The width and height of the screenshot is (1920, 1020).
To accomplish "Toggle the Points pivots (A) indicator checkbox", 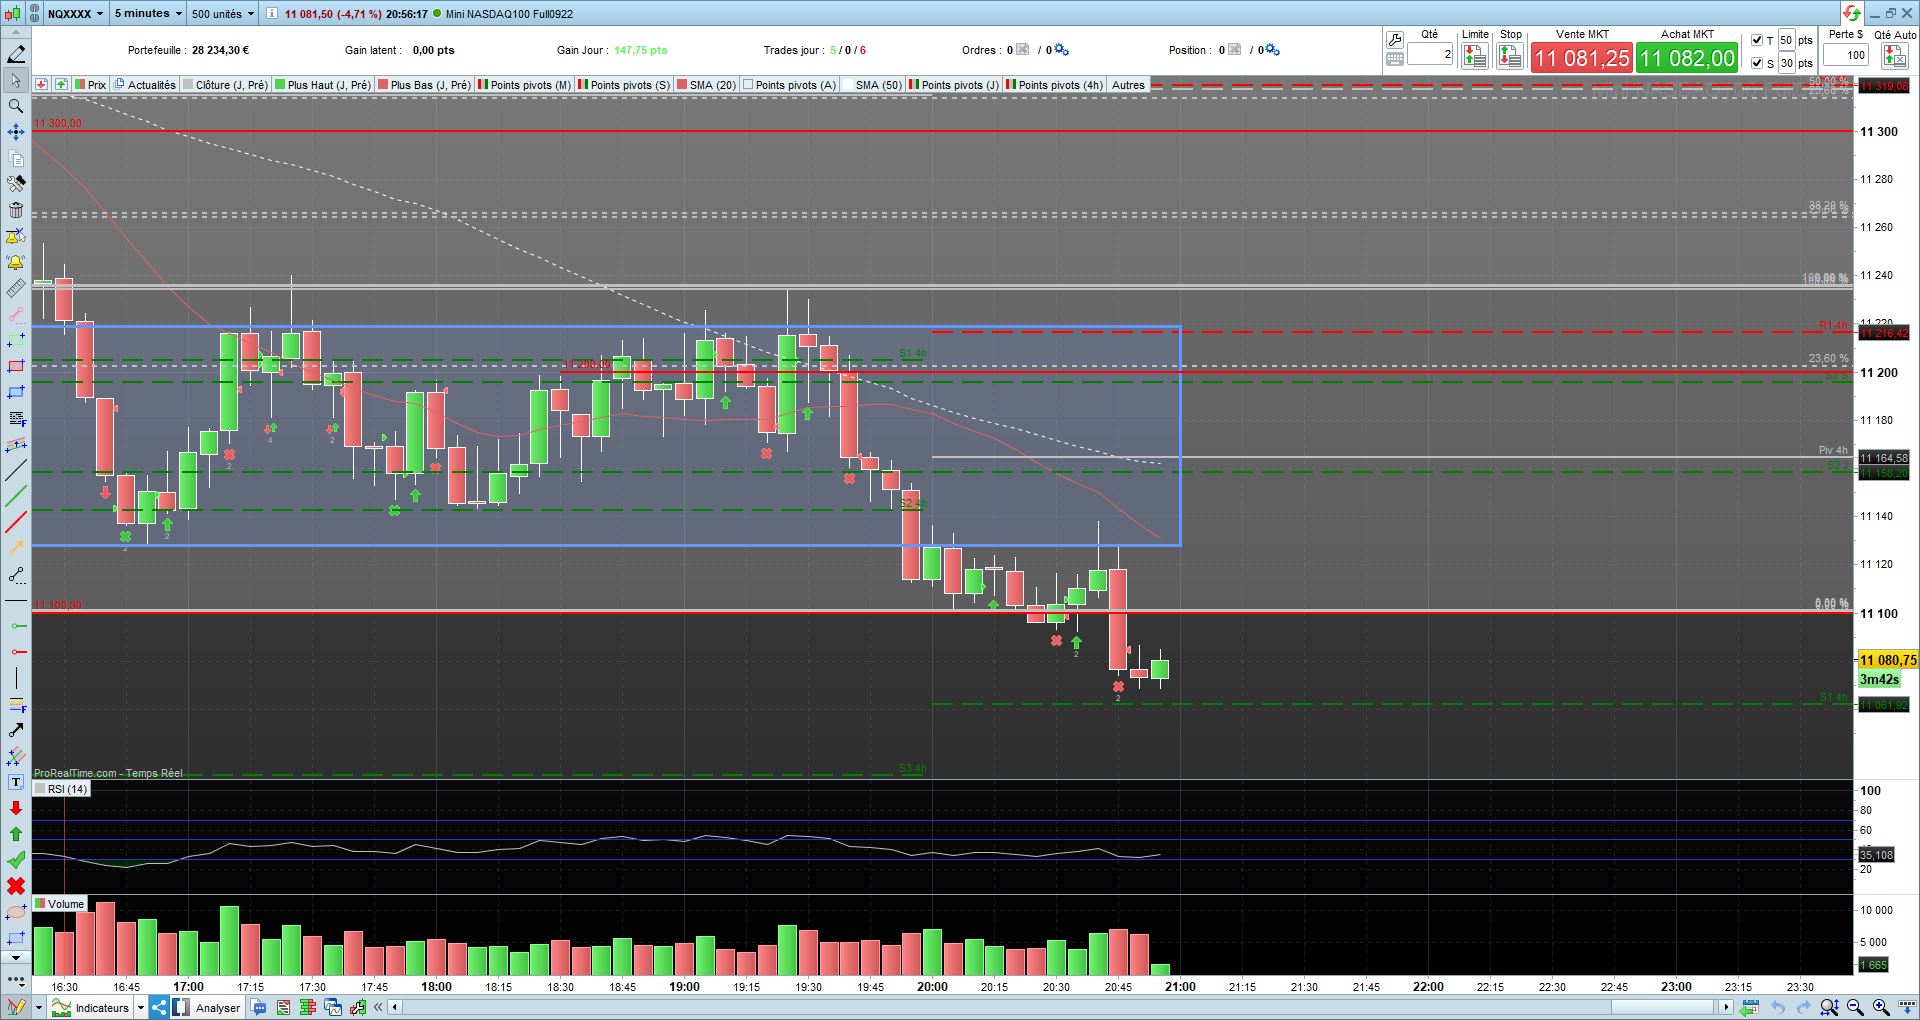I will [x=748, y=85].
